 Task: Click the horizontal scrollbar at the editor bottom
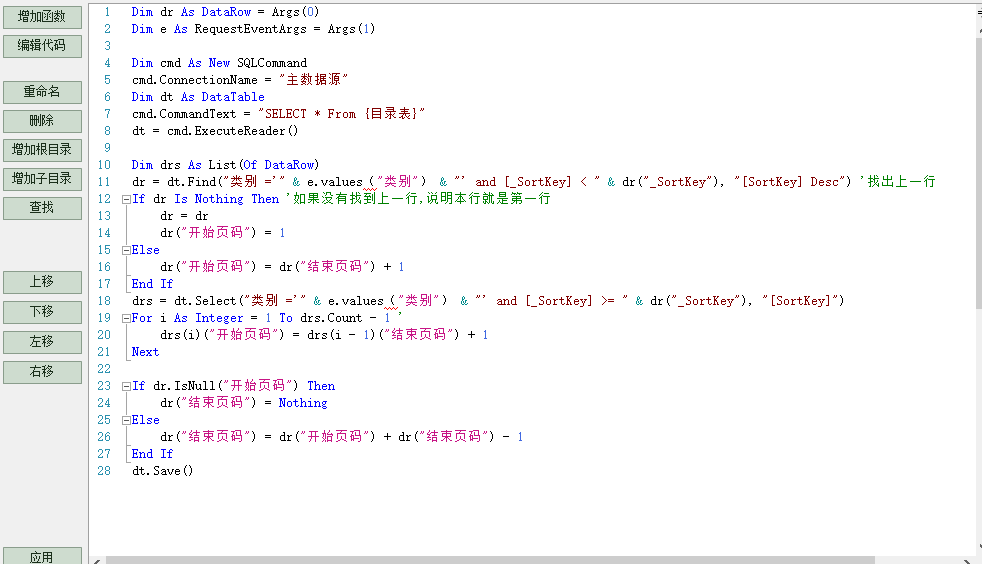click(500, 560)
